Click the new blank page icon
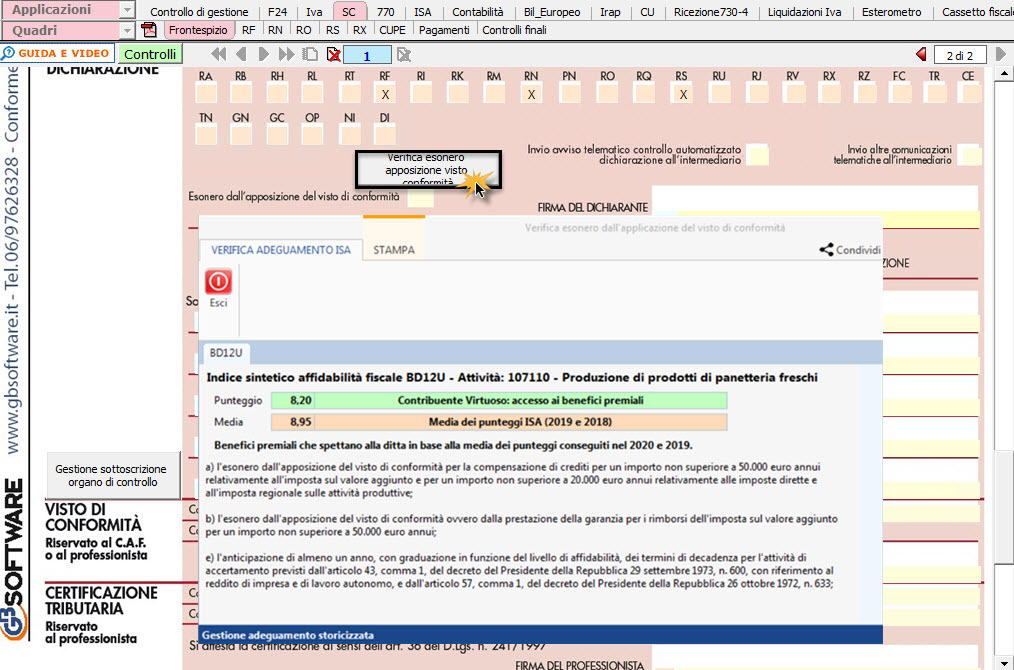 (311, 54)
